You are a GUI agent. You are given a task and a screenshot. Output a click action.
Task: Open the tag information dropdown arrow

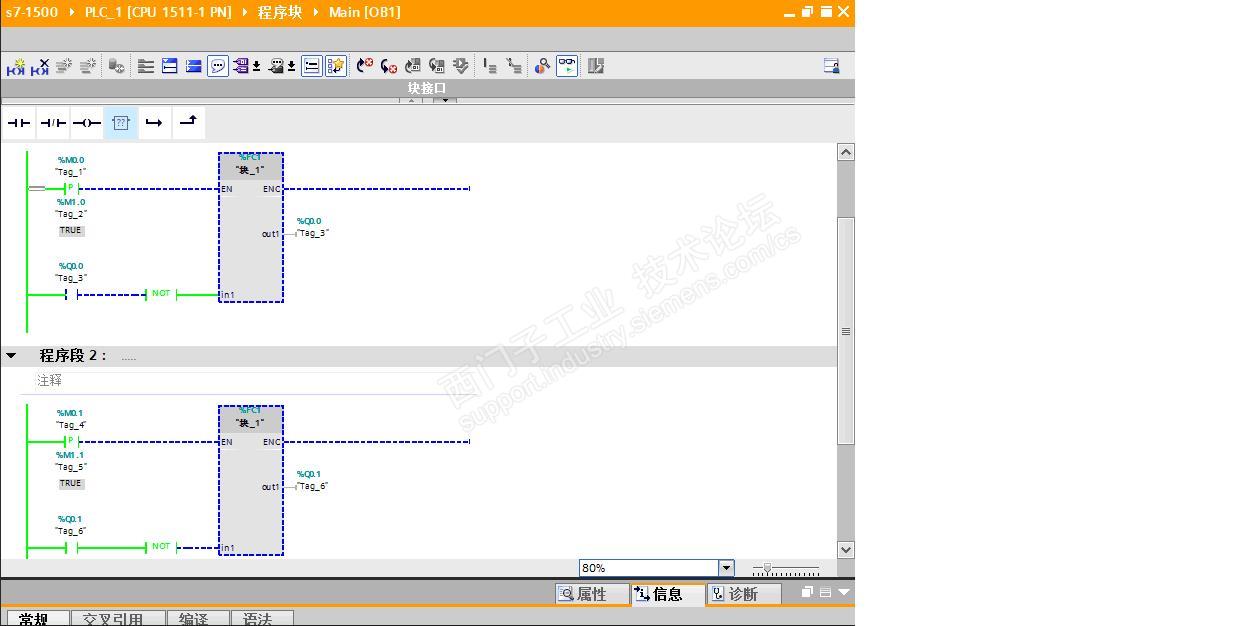tap(291, 66)
